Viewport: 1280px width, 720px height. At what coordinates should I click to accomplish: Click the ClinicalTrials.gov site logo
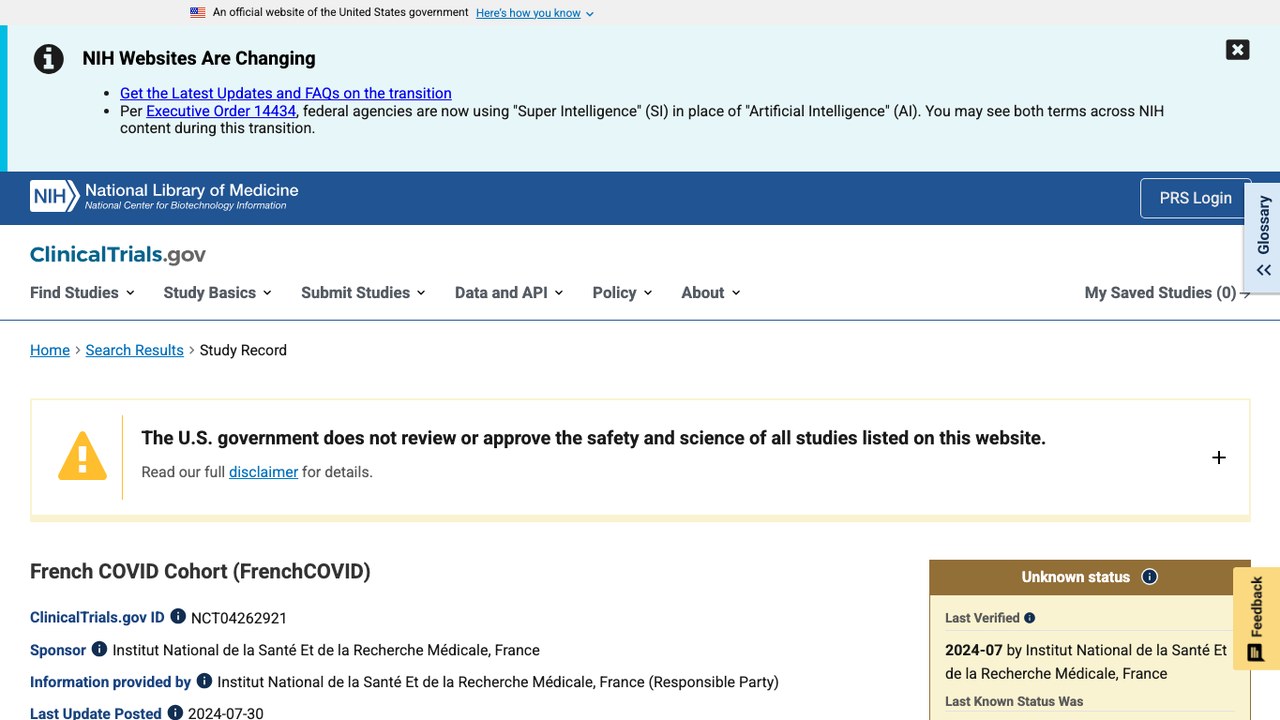point(118,255)
